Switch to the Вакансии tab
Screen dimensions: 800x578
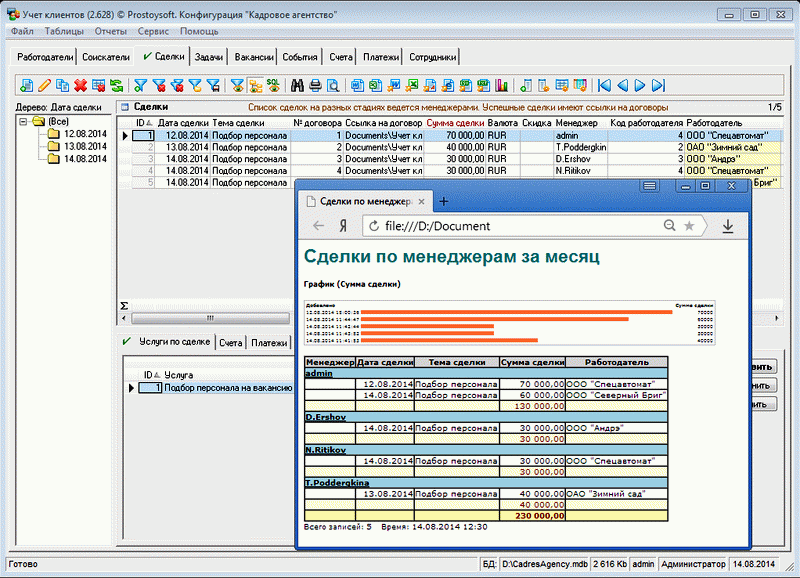pyautogui.click(x=252, y=57)
